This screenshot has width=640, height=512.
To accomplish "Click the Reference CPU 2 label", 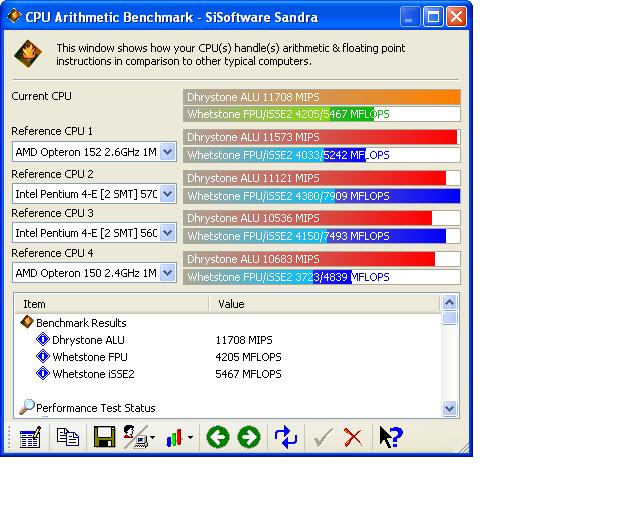I will click(x=52, y=174).
